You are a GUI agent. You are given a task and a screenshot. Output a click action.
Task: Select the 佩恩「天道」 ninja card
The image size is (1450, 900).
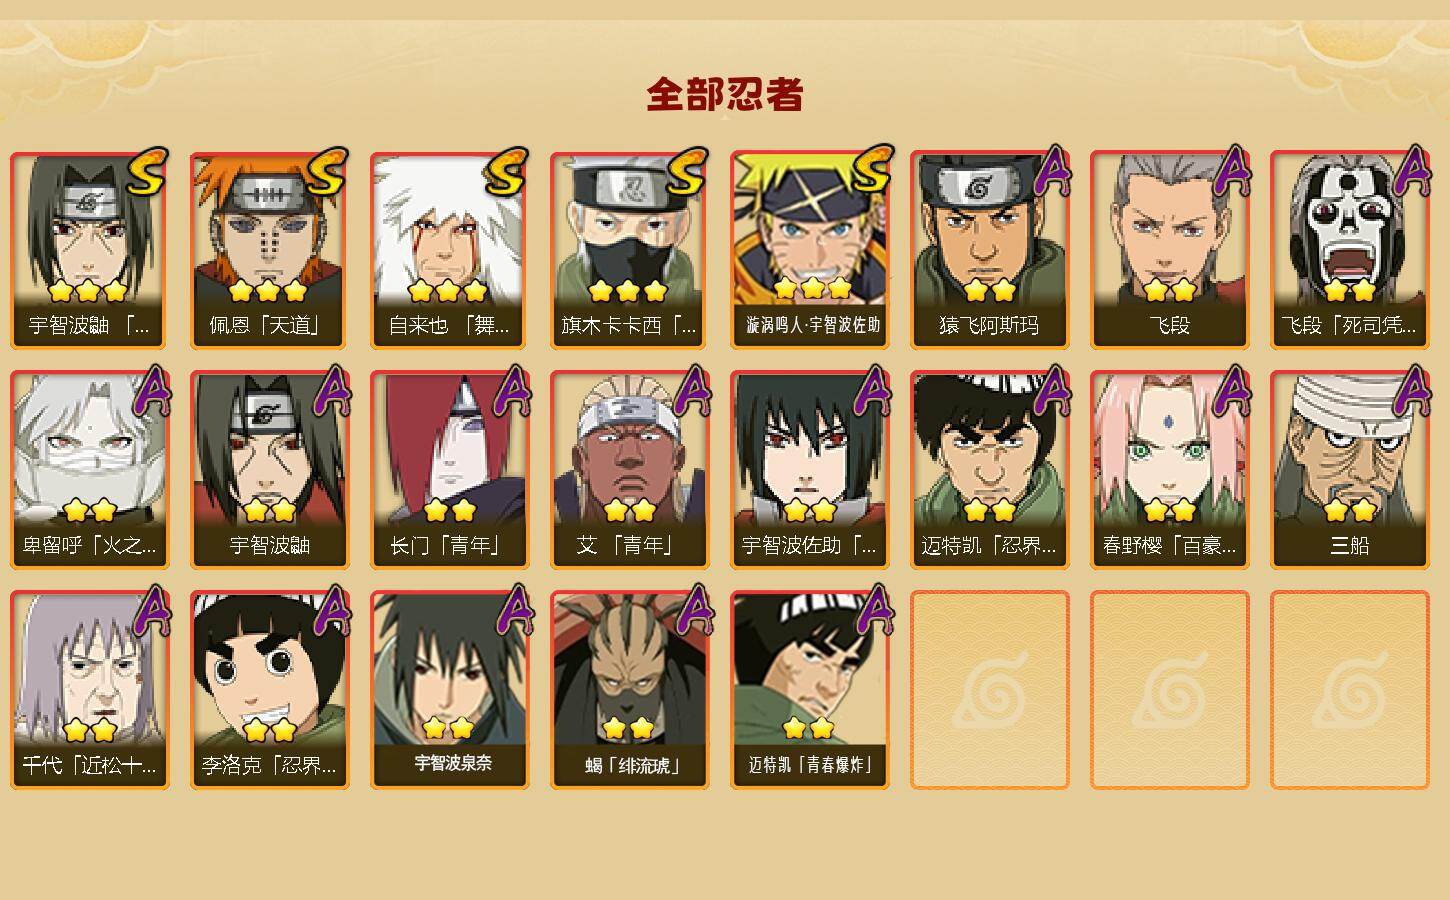pos(269,250)
